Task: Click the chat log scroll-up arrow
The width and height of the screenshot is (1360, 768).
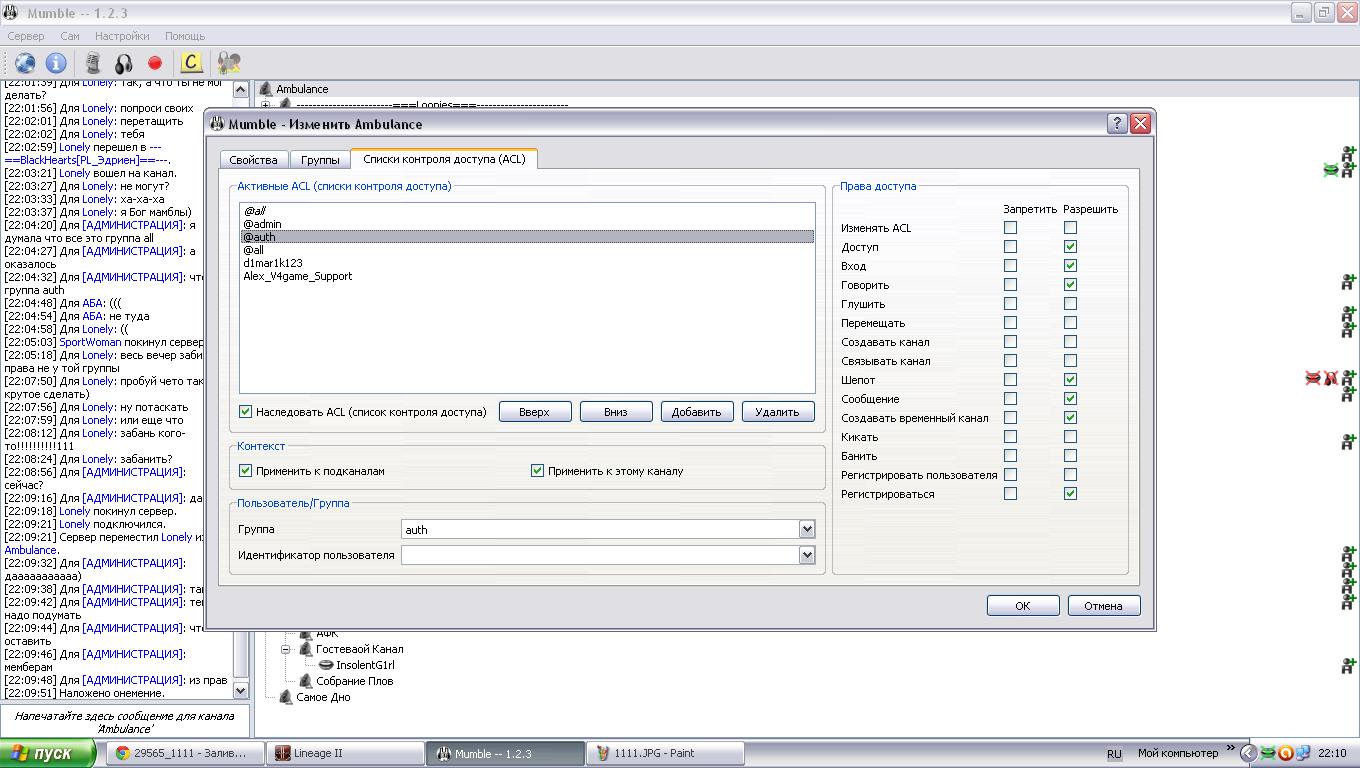Action: click(x=240, y=90)
